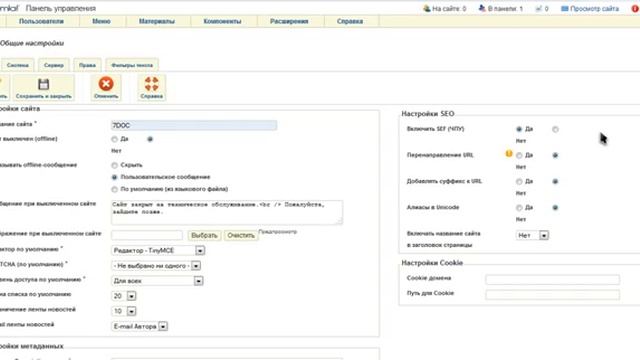This screenshot has width=640, height=360.
Task: Click the 'На сайте: 0' visitors icon
Action: tap(427, 8)
